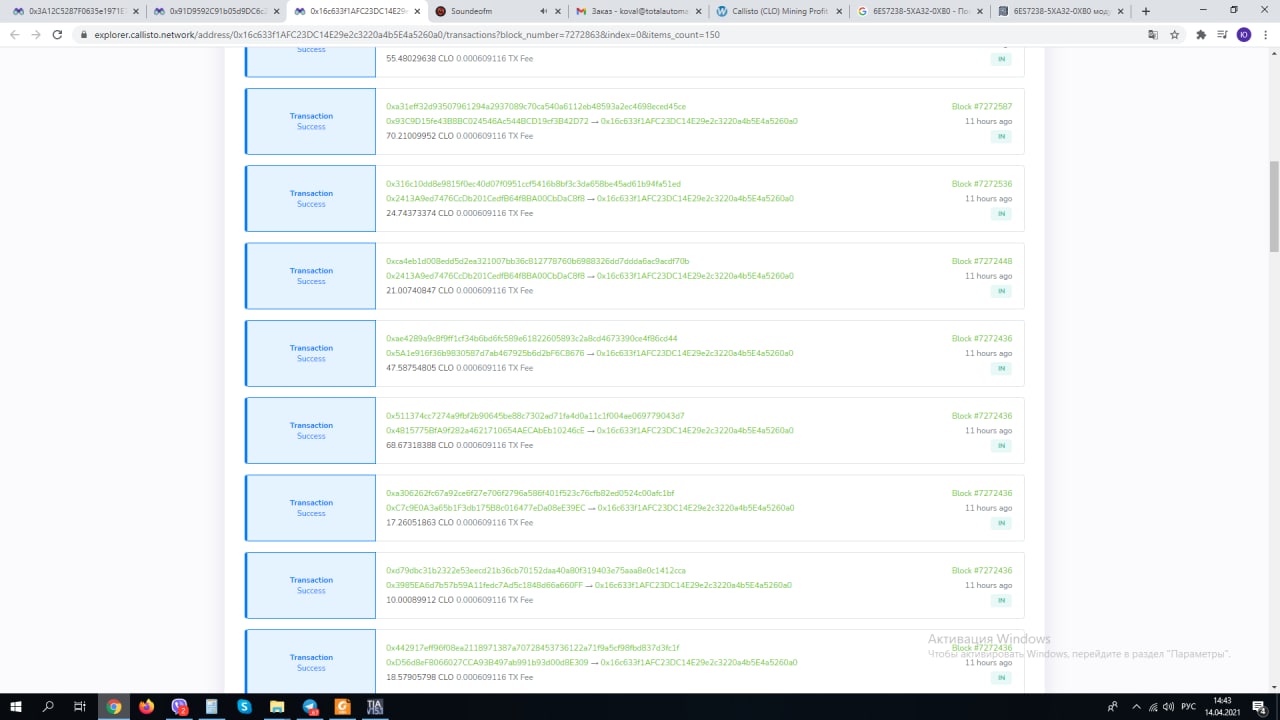
Task: Click the 17.26051863 CLO amount
Action: [x=419, y=522]
